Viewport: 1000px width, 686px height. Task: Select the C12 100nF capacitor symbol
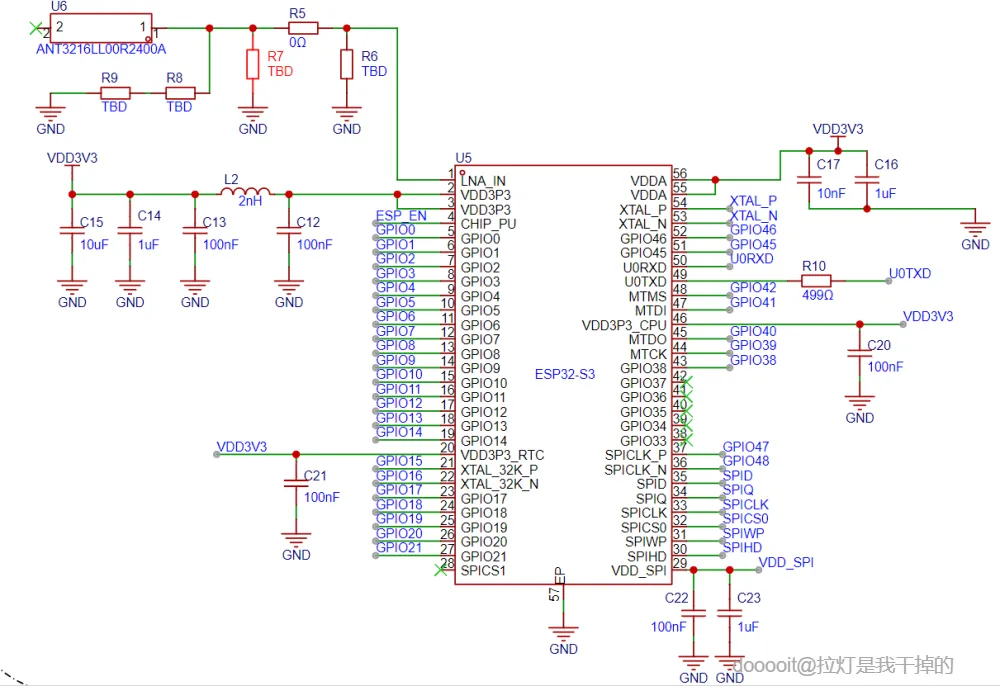[x=289, y=231]
